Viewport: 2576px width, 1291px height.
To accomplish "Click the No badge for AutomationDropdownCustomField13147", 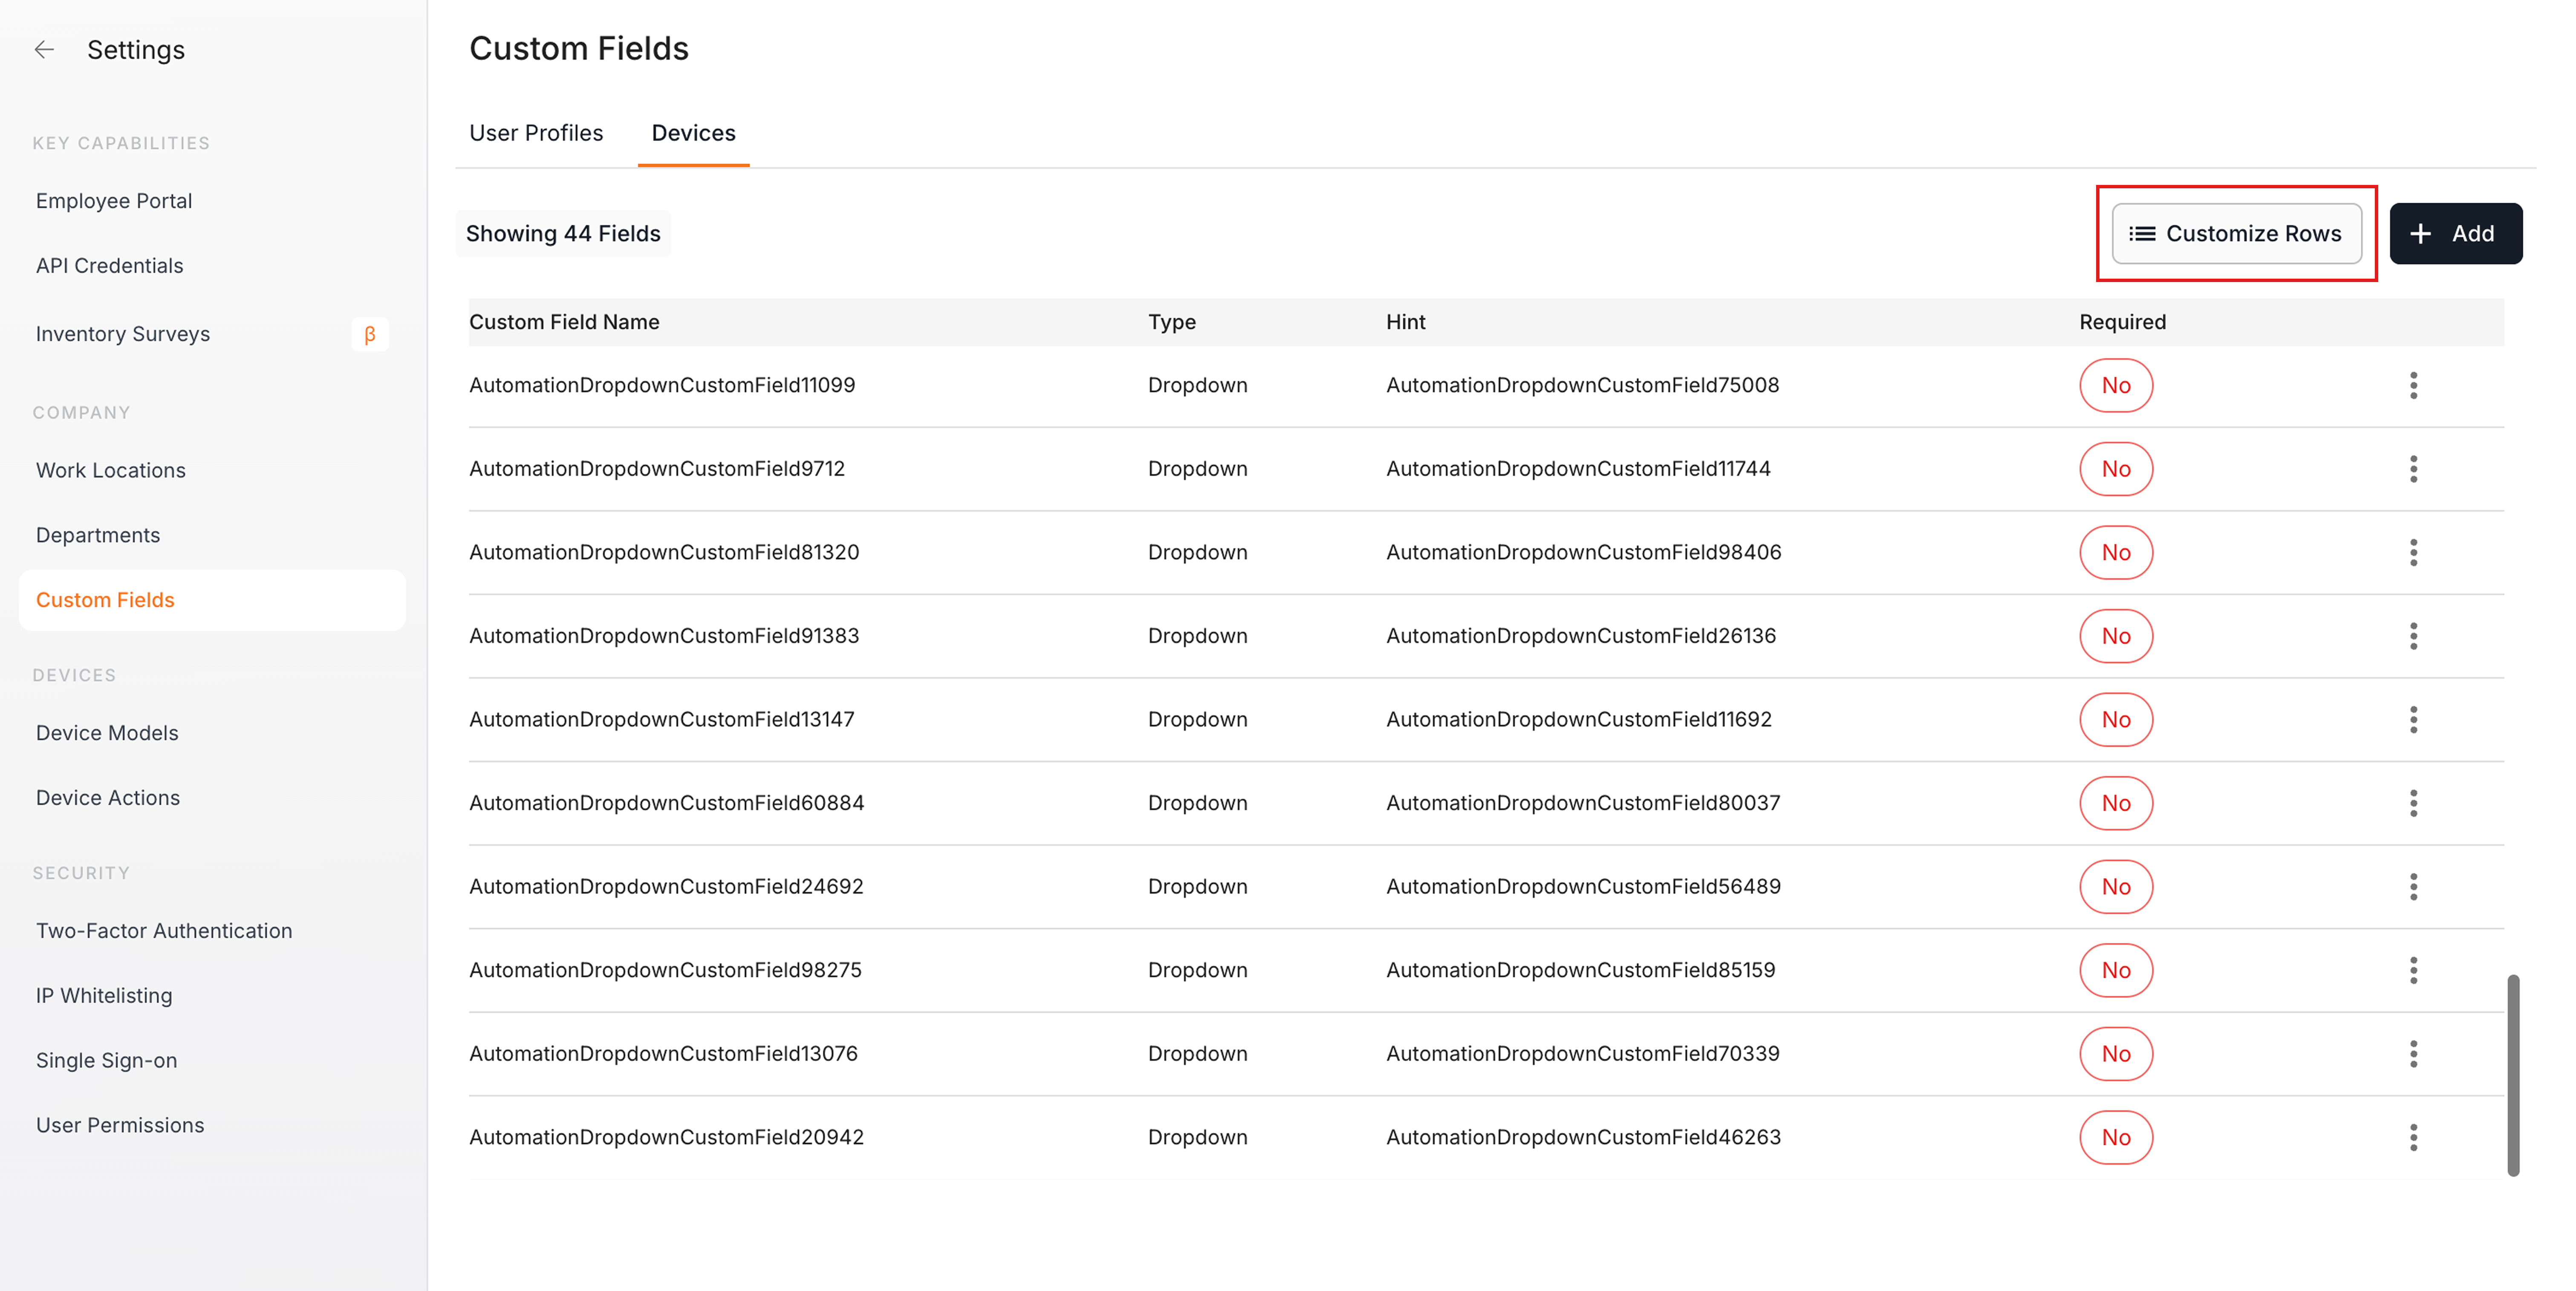I will [x=2116, y=720].
